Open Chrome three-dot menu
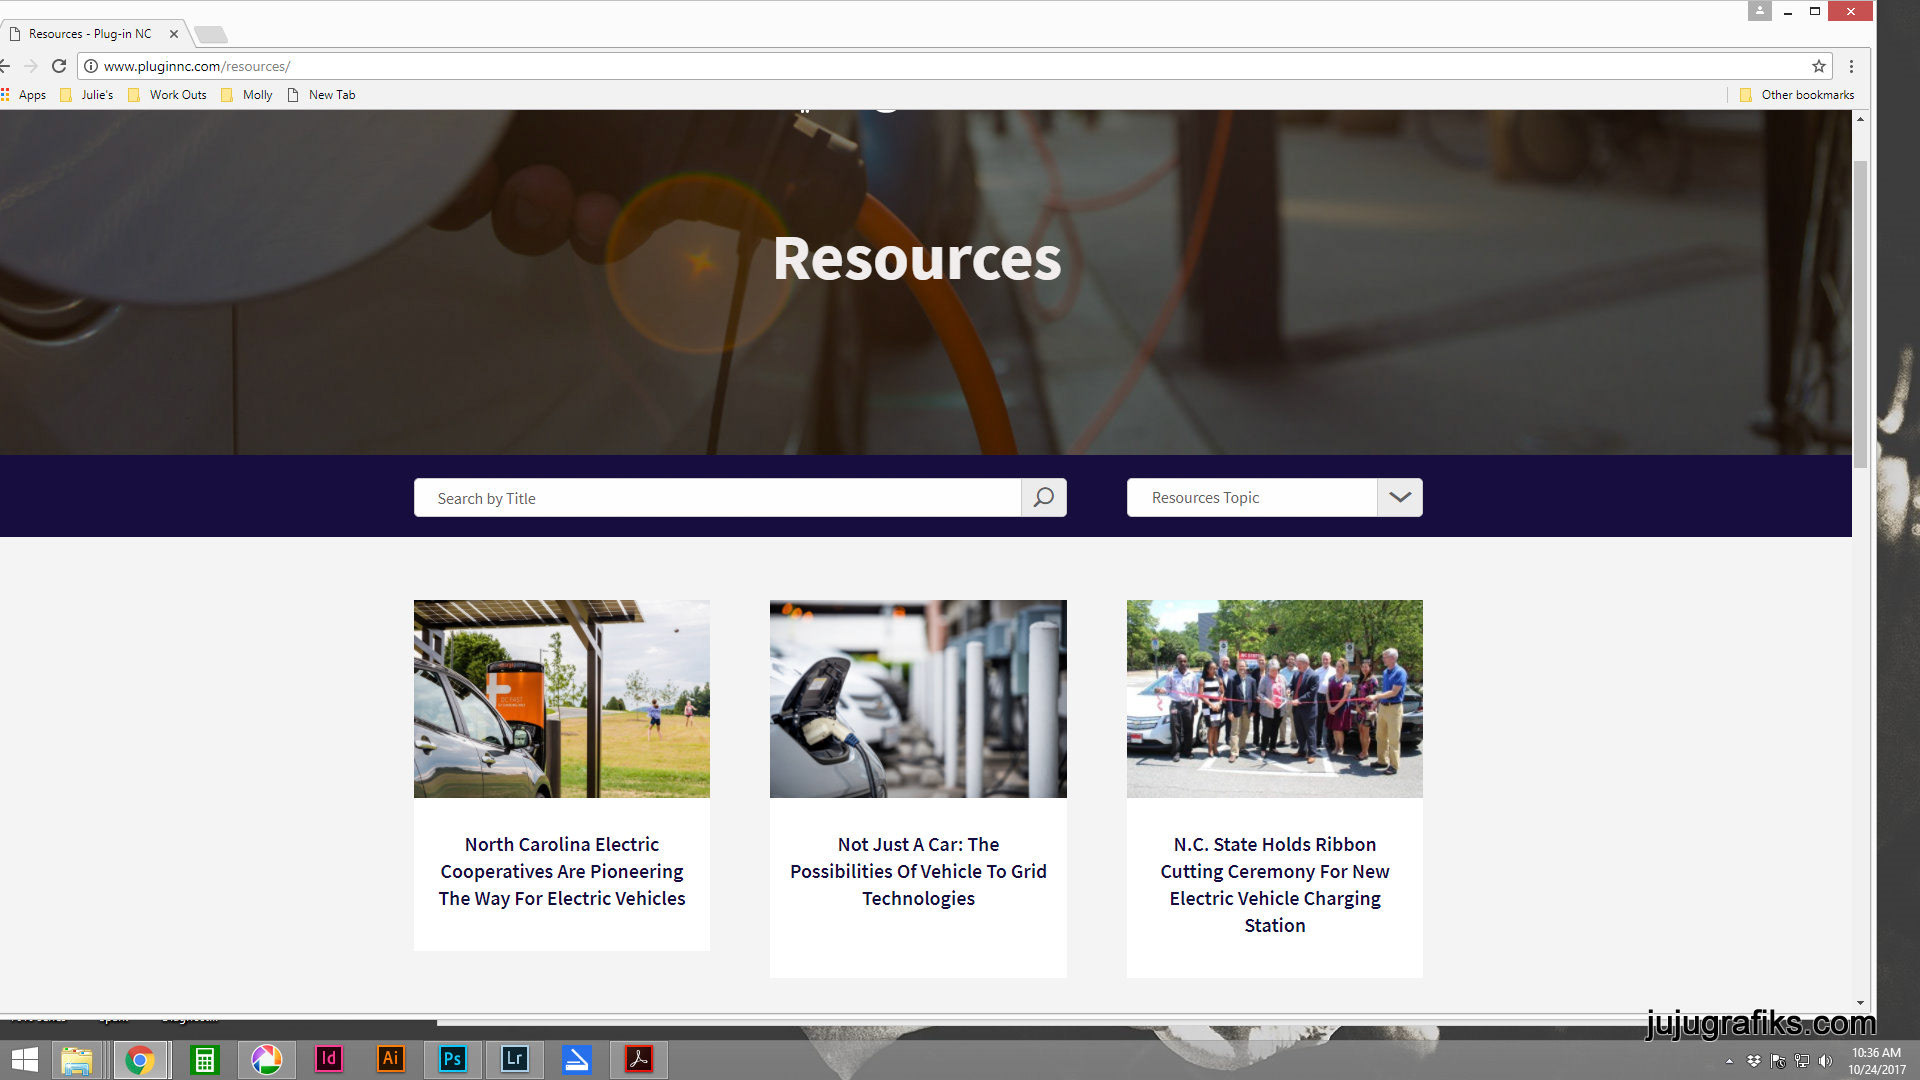The image size is (1920, 1080). (1851, 66)
